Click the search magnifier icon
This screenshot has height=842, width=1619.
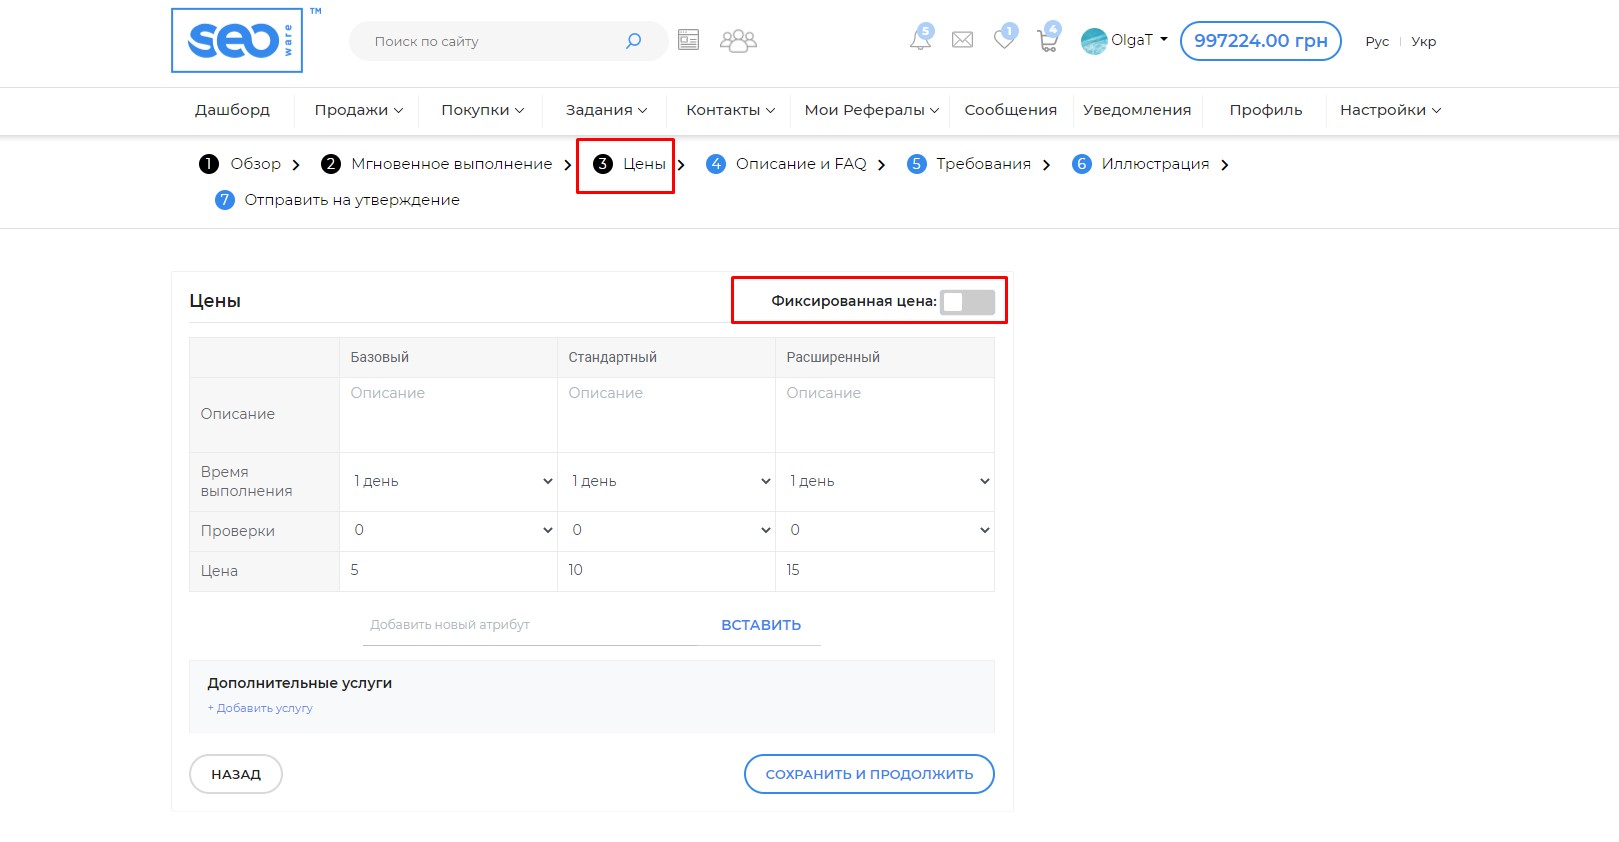[x=633, y=41]
